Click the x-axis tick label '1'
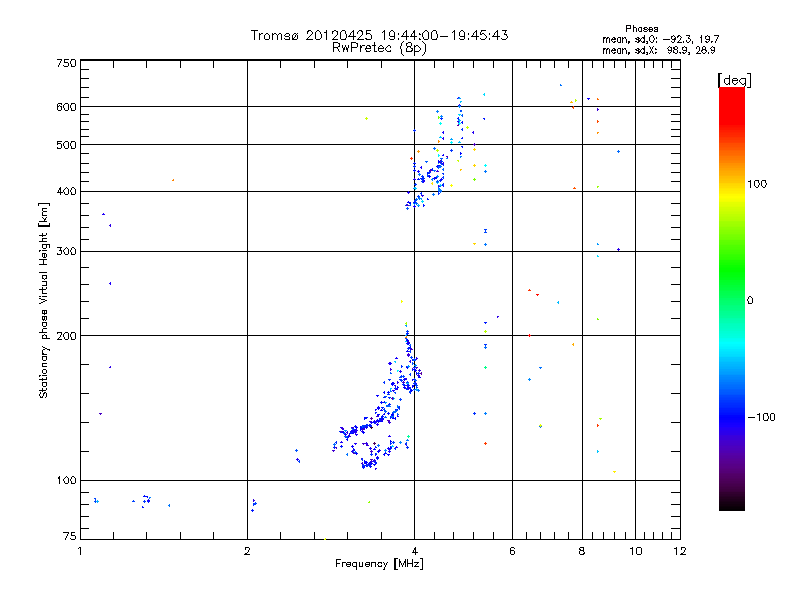The image size is (800, 600). coord(80,551)
